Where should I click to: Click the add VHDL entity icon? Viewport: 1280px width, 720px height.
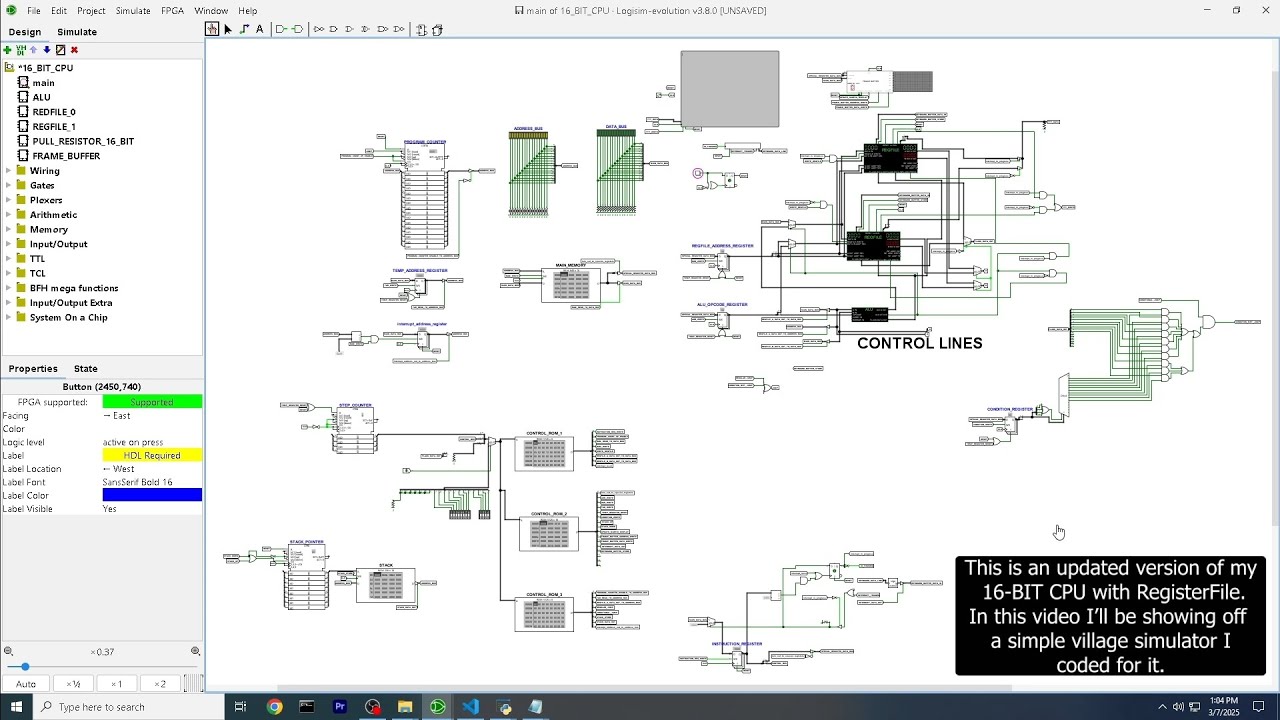coord(21,50)
